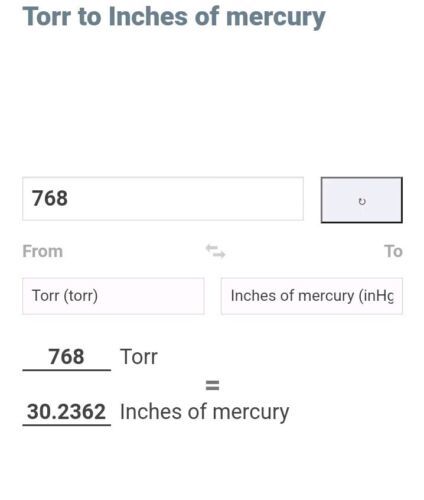Open the Torr (torr) source unit dropdown

pyautogui.click(x=113, y=296)
